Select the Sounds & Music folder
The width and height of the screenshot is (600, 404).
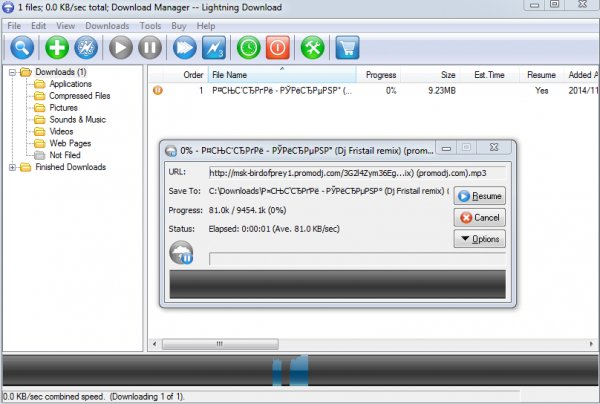point(77,119)
